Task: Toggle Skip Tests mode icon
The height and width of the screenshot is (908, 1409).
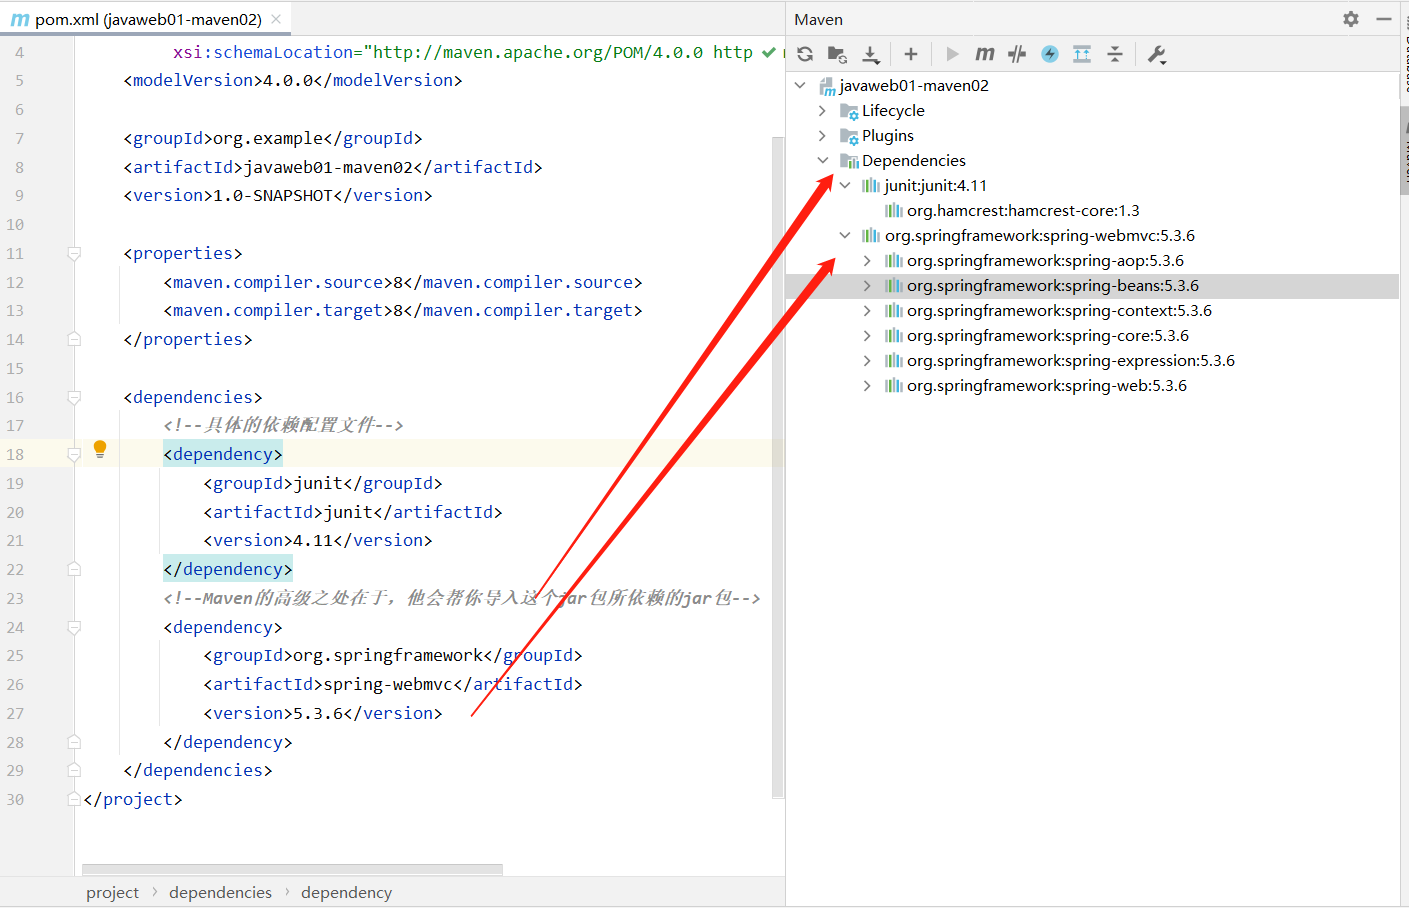Action: coord(1017,54)
